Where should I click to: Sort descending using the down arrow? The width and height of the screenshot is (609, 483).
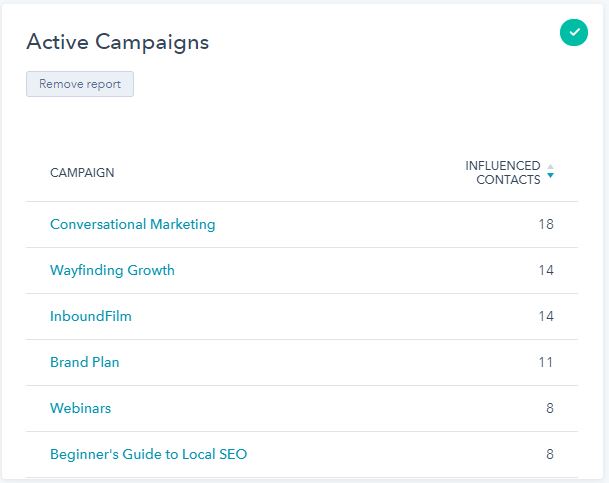[x=550, y=176]
